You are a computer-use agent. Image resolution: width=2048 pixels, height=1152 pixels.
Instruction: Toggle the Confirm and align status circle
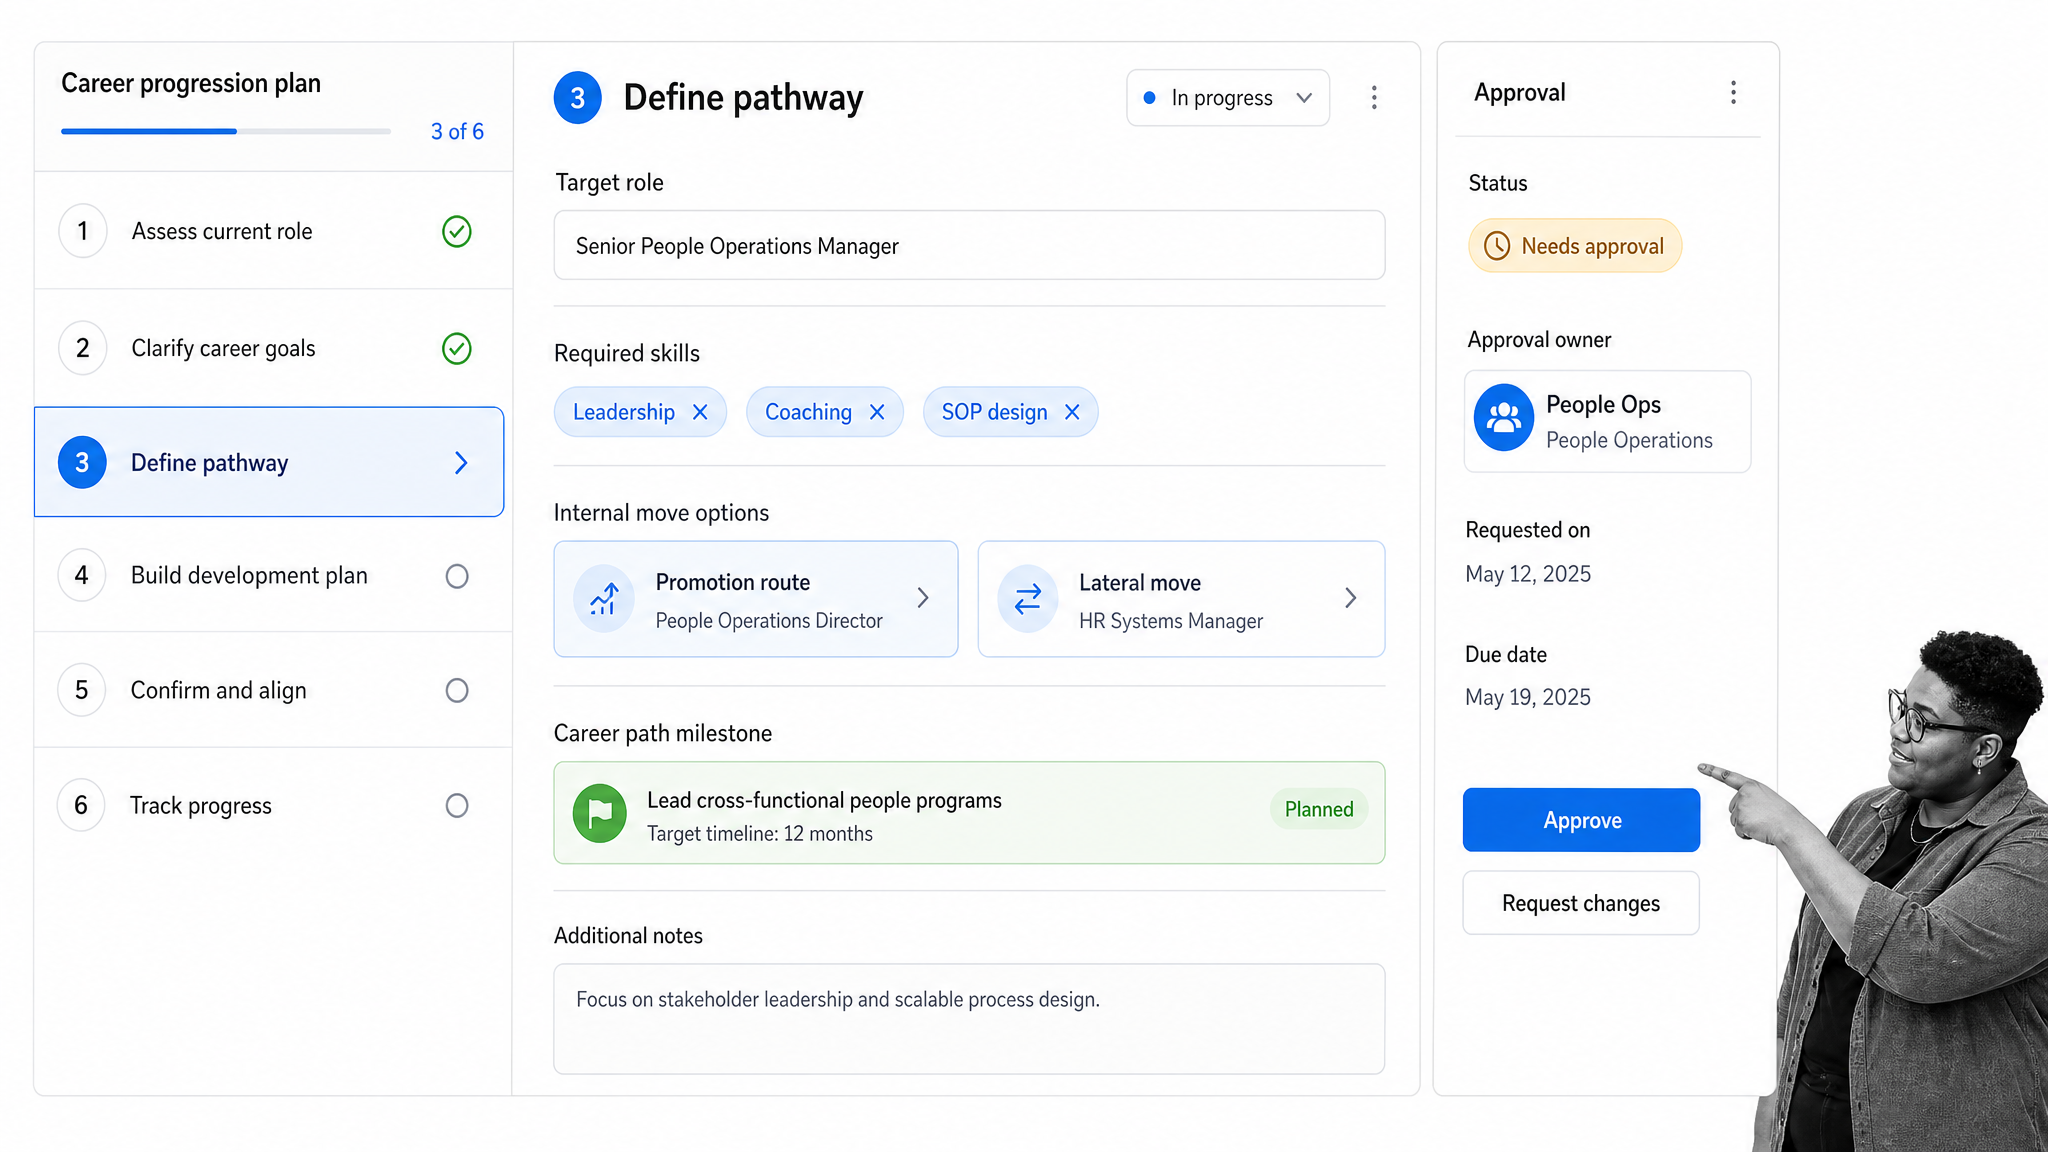pyautogui.click(x=457, y=691)
